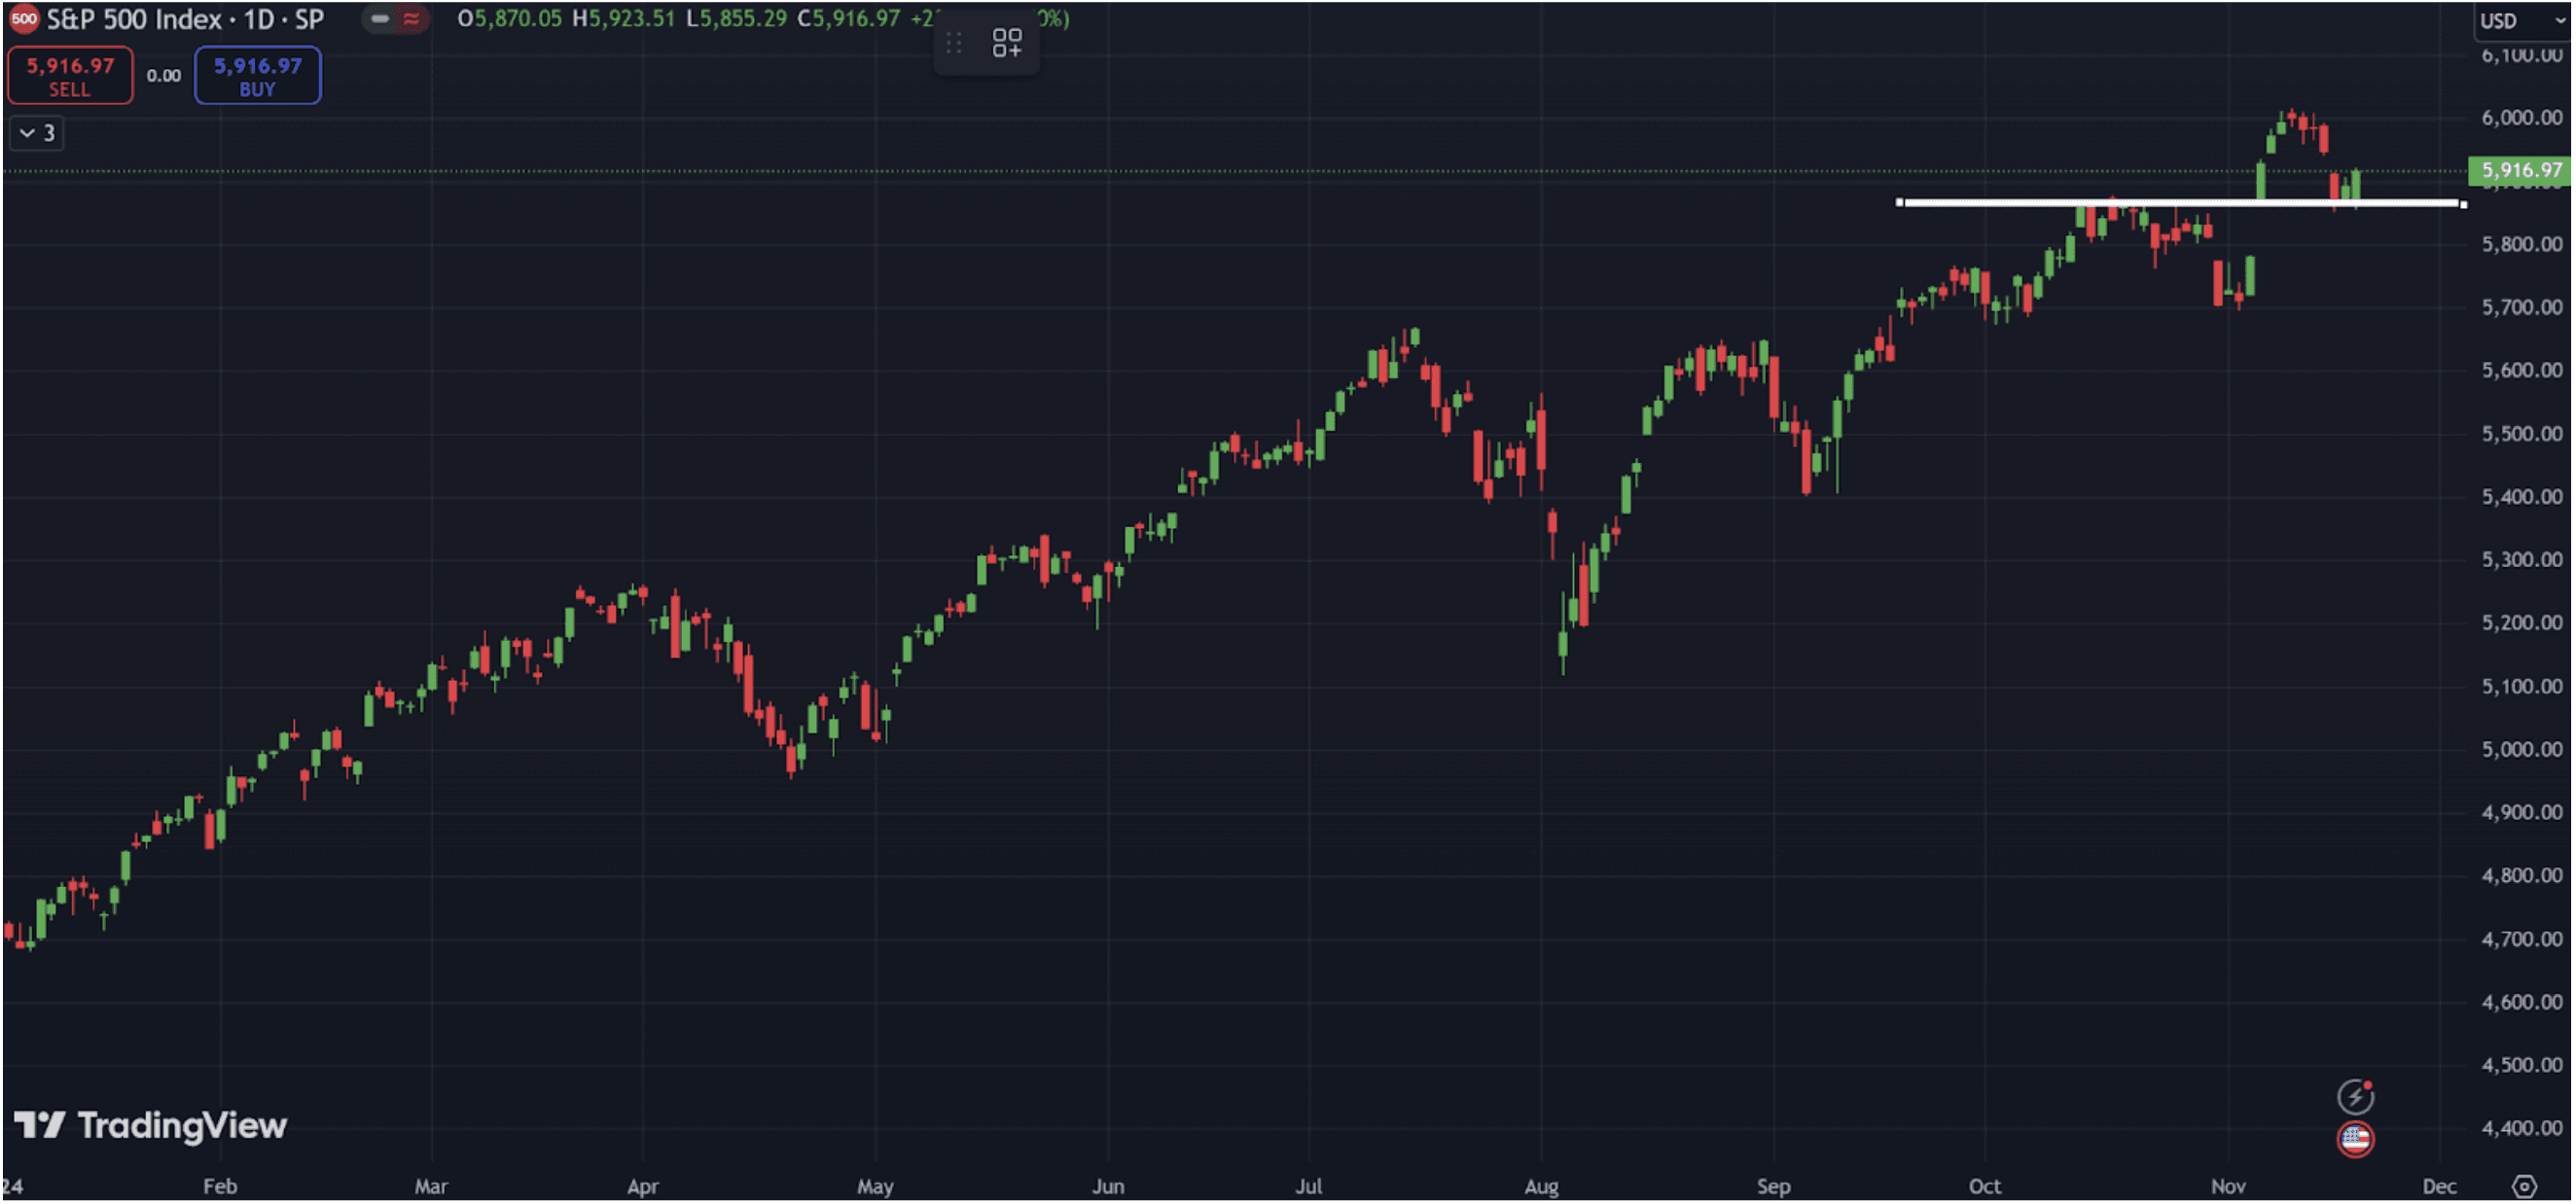The width and height of the screenshot is (2576, 1204).
Task: Click the green 5,916.97 price label on axis
Action: [2520, 171]
